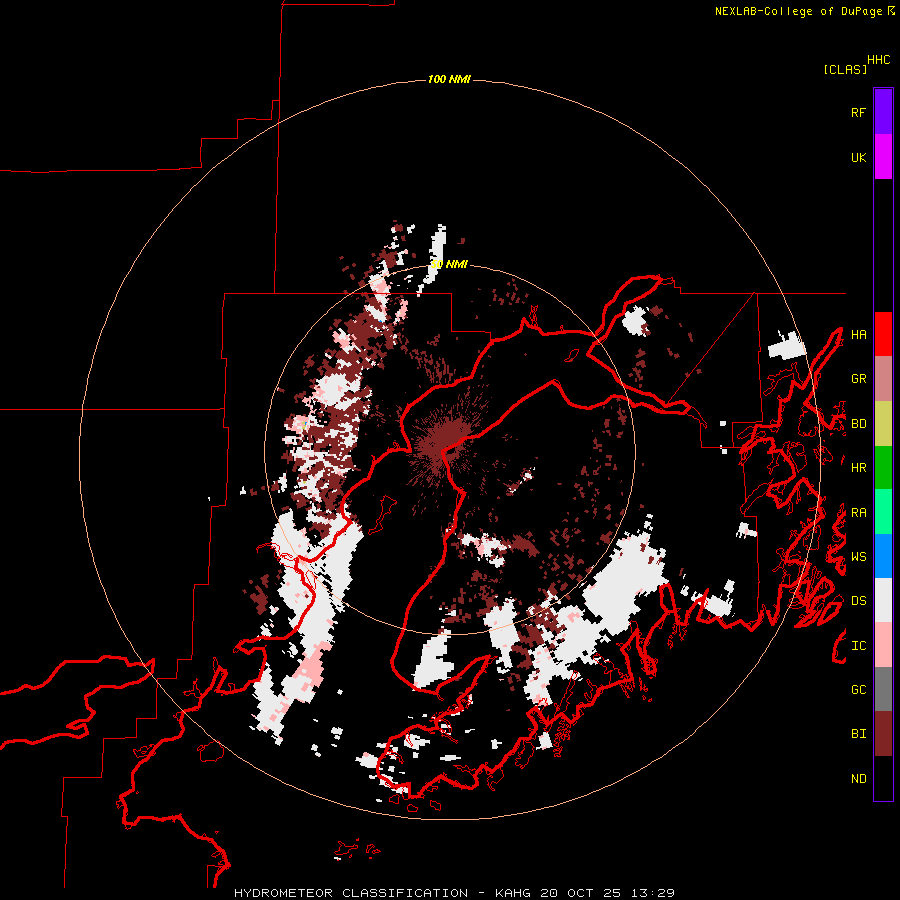Click the UK magenta legend swatch
The width and height of the screenshot is (900, 900).
click(883, 157)
